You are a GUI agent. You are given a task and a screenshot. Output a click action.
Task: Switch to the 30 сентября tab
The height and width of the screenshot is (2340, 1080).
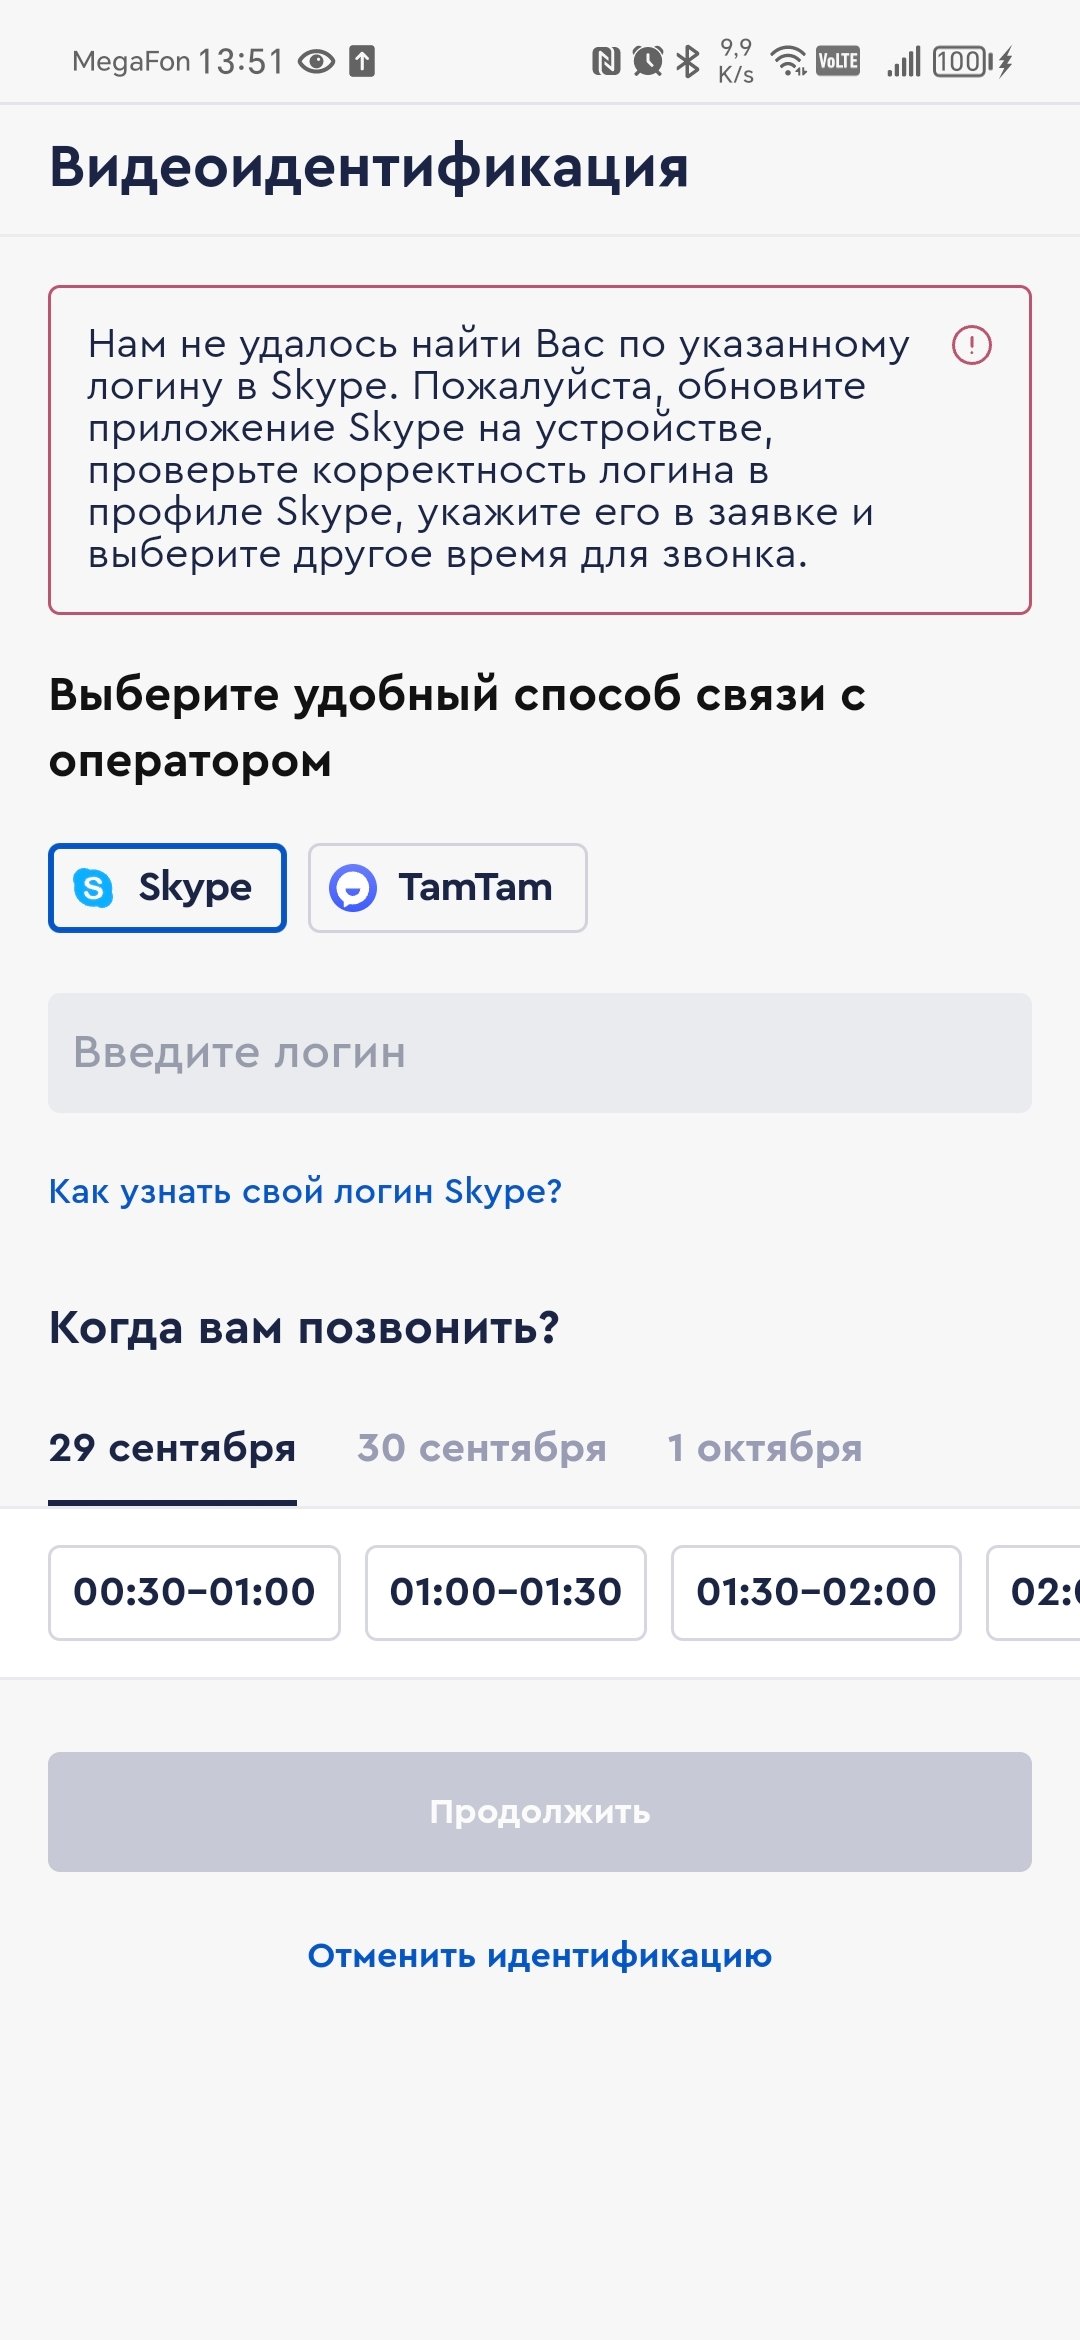click(481, 1448)
